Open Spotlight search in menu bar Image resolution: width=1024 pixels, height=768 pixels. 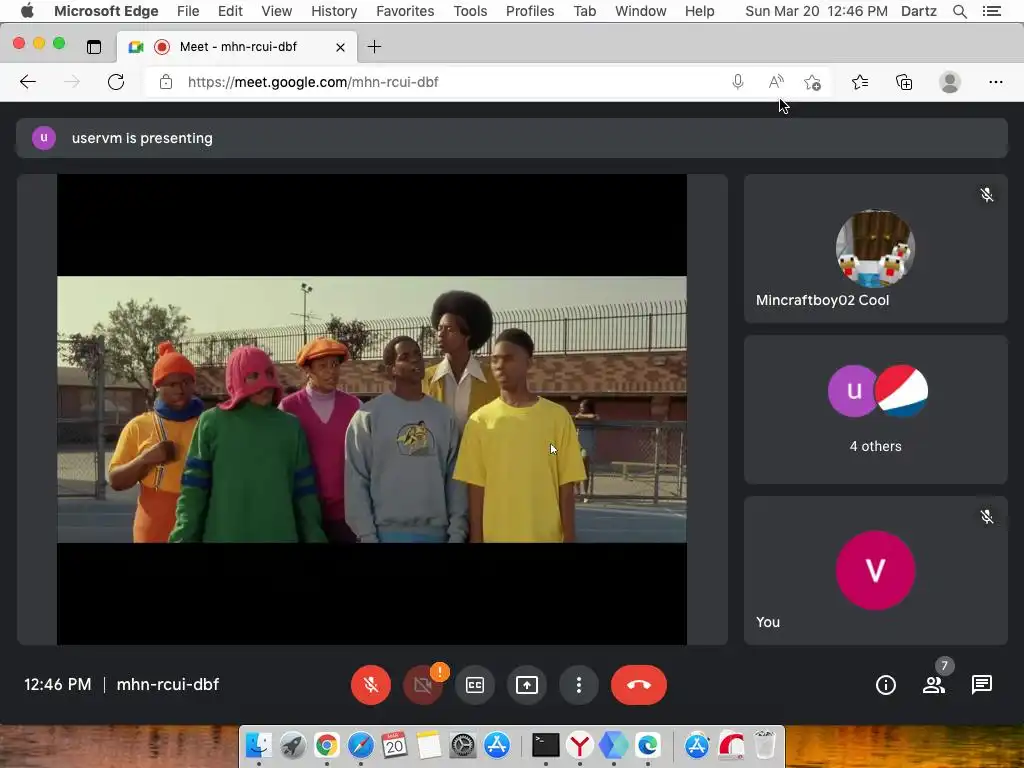[x=960, y=11]
